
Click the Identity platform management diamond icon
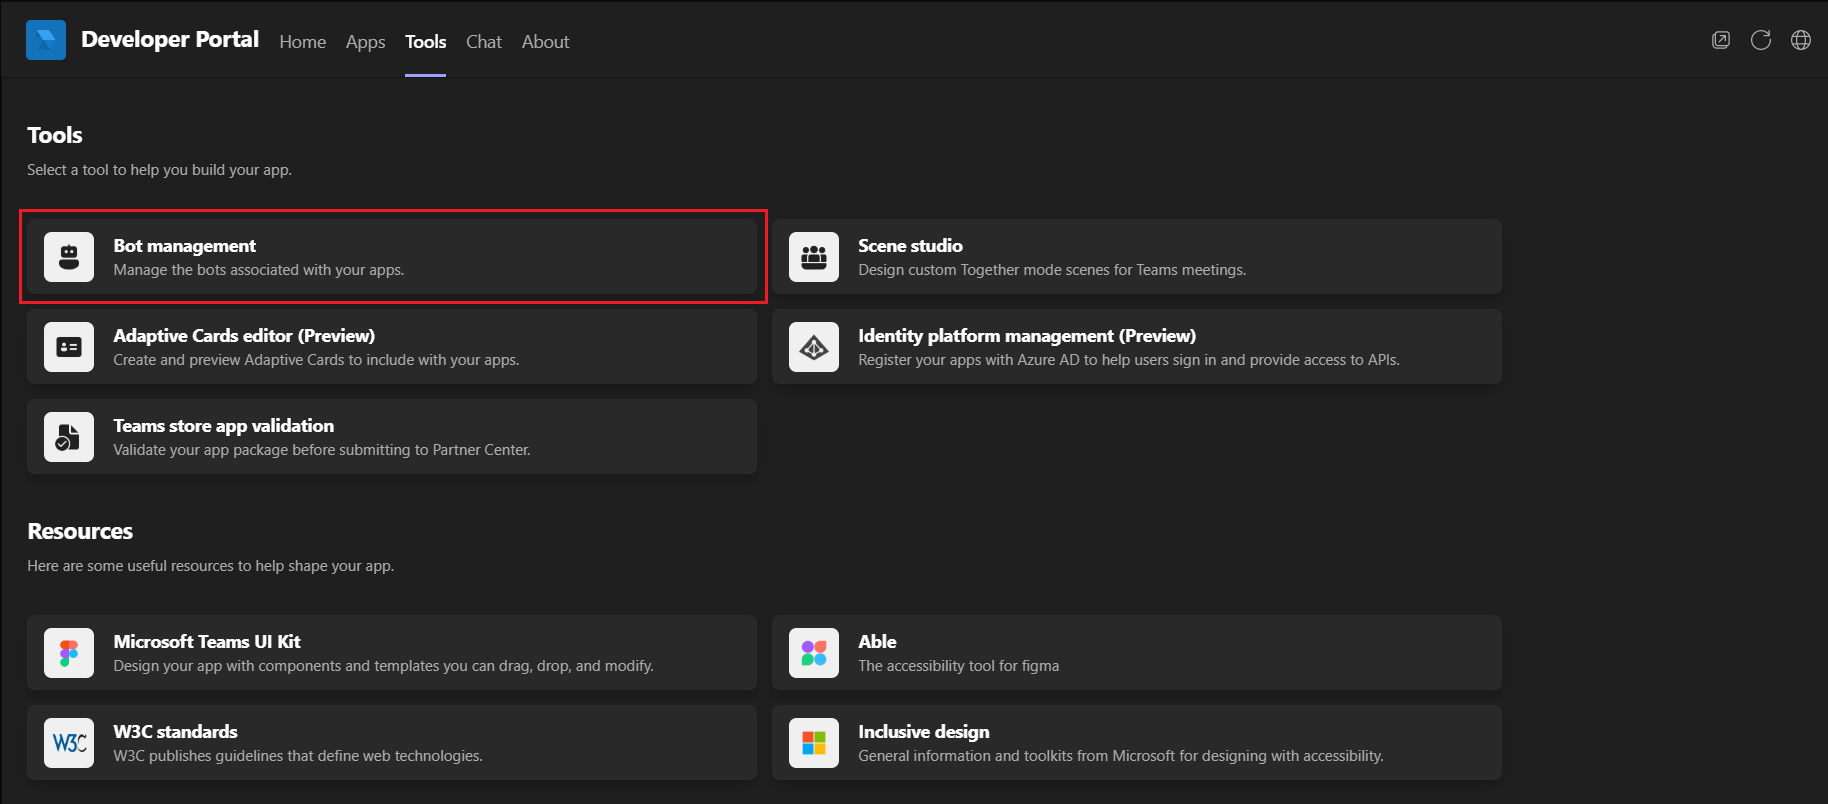tap(814, 347)
